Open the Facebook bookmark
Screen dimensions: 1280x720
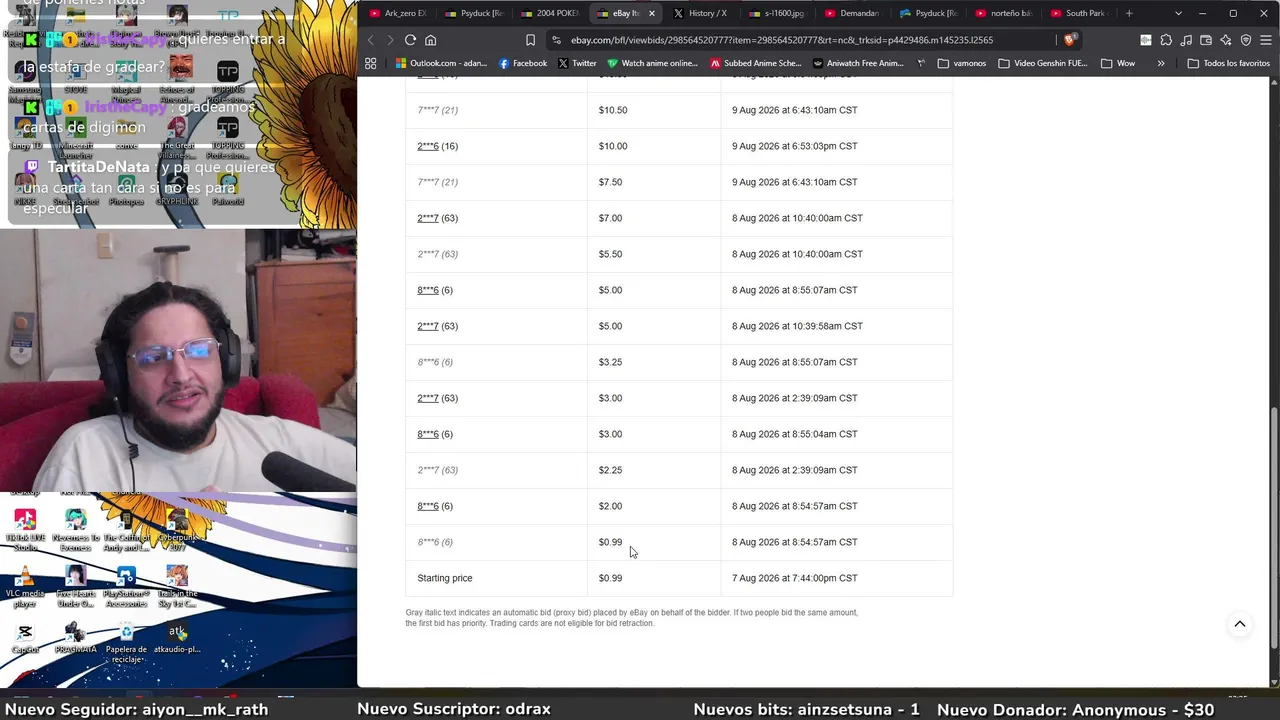[522, 63]
